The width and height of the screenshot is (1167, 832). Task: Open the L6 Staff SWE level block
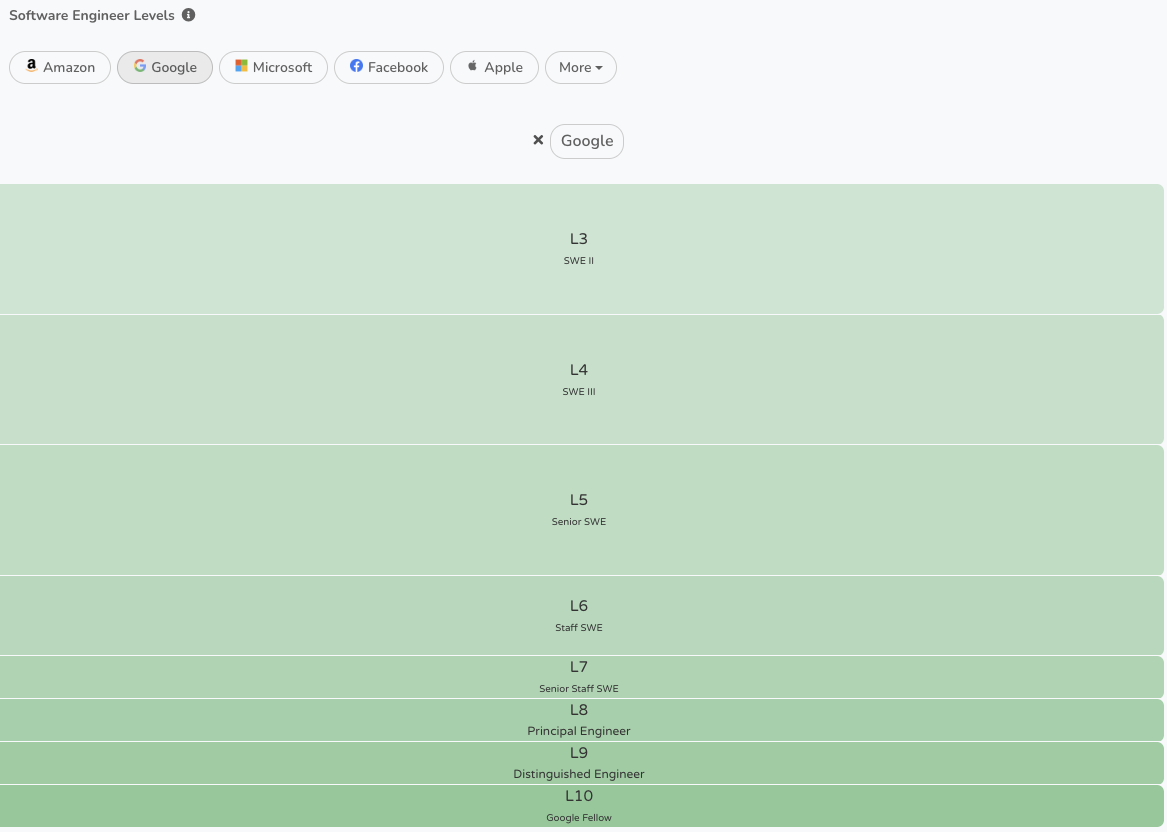coord(581,616)
